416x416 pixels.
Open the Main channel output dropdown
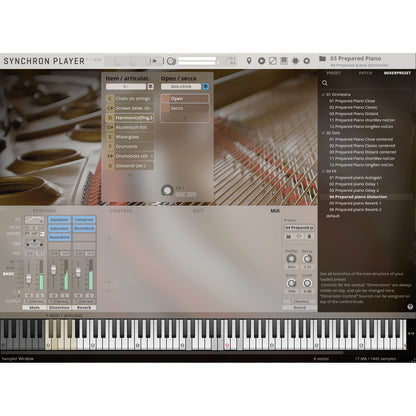click(x=34, y=301)
